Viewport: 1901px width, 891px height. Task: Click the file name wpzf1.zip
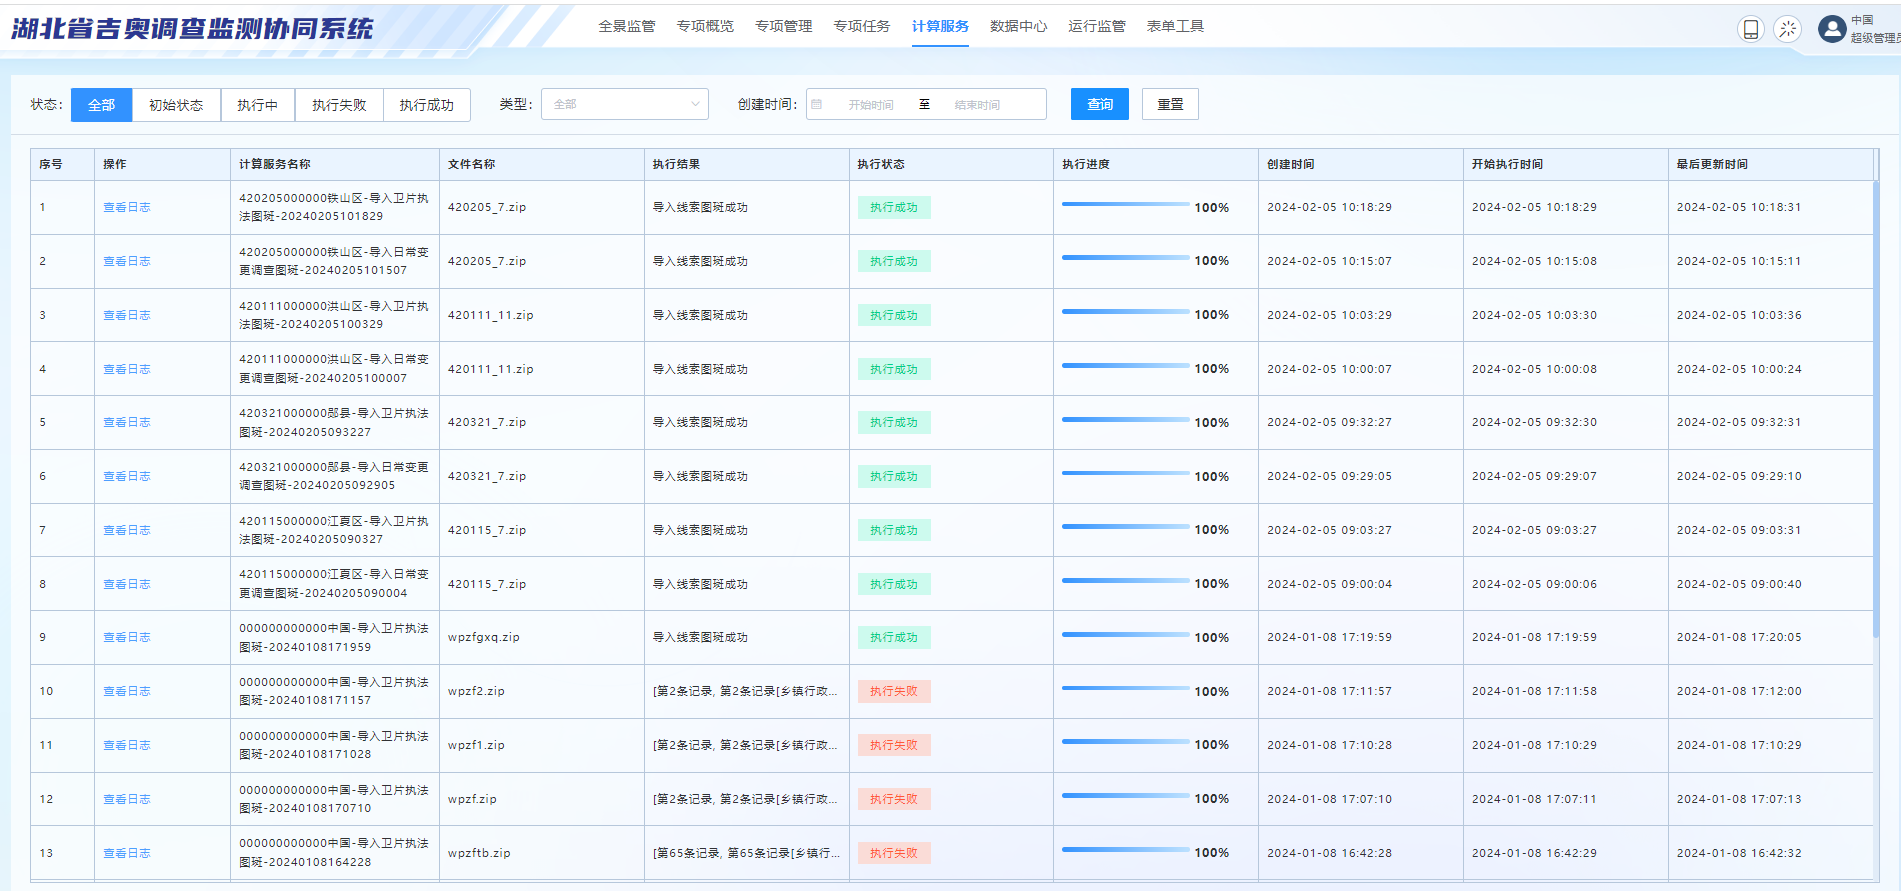(x=476, y=745)
